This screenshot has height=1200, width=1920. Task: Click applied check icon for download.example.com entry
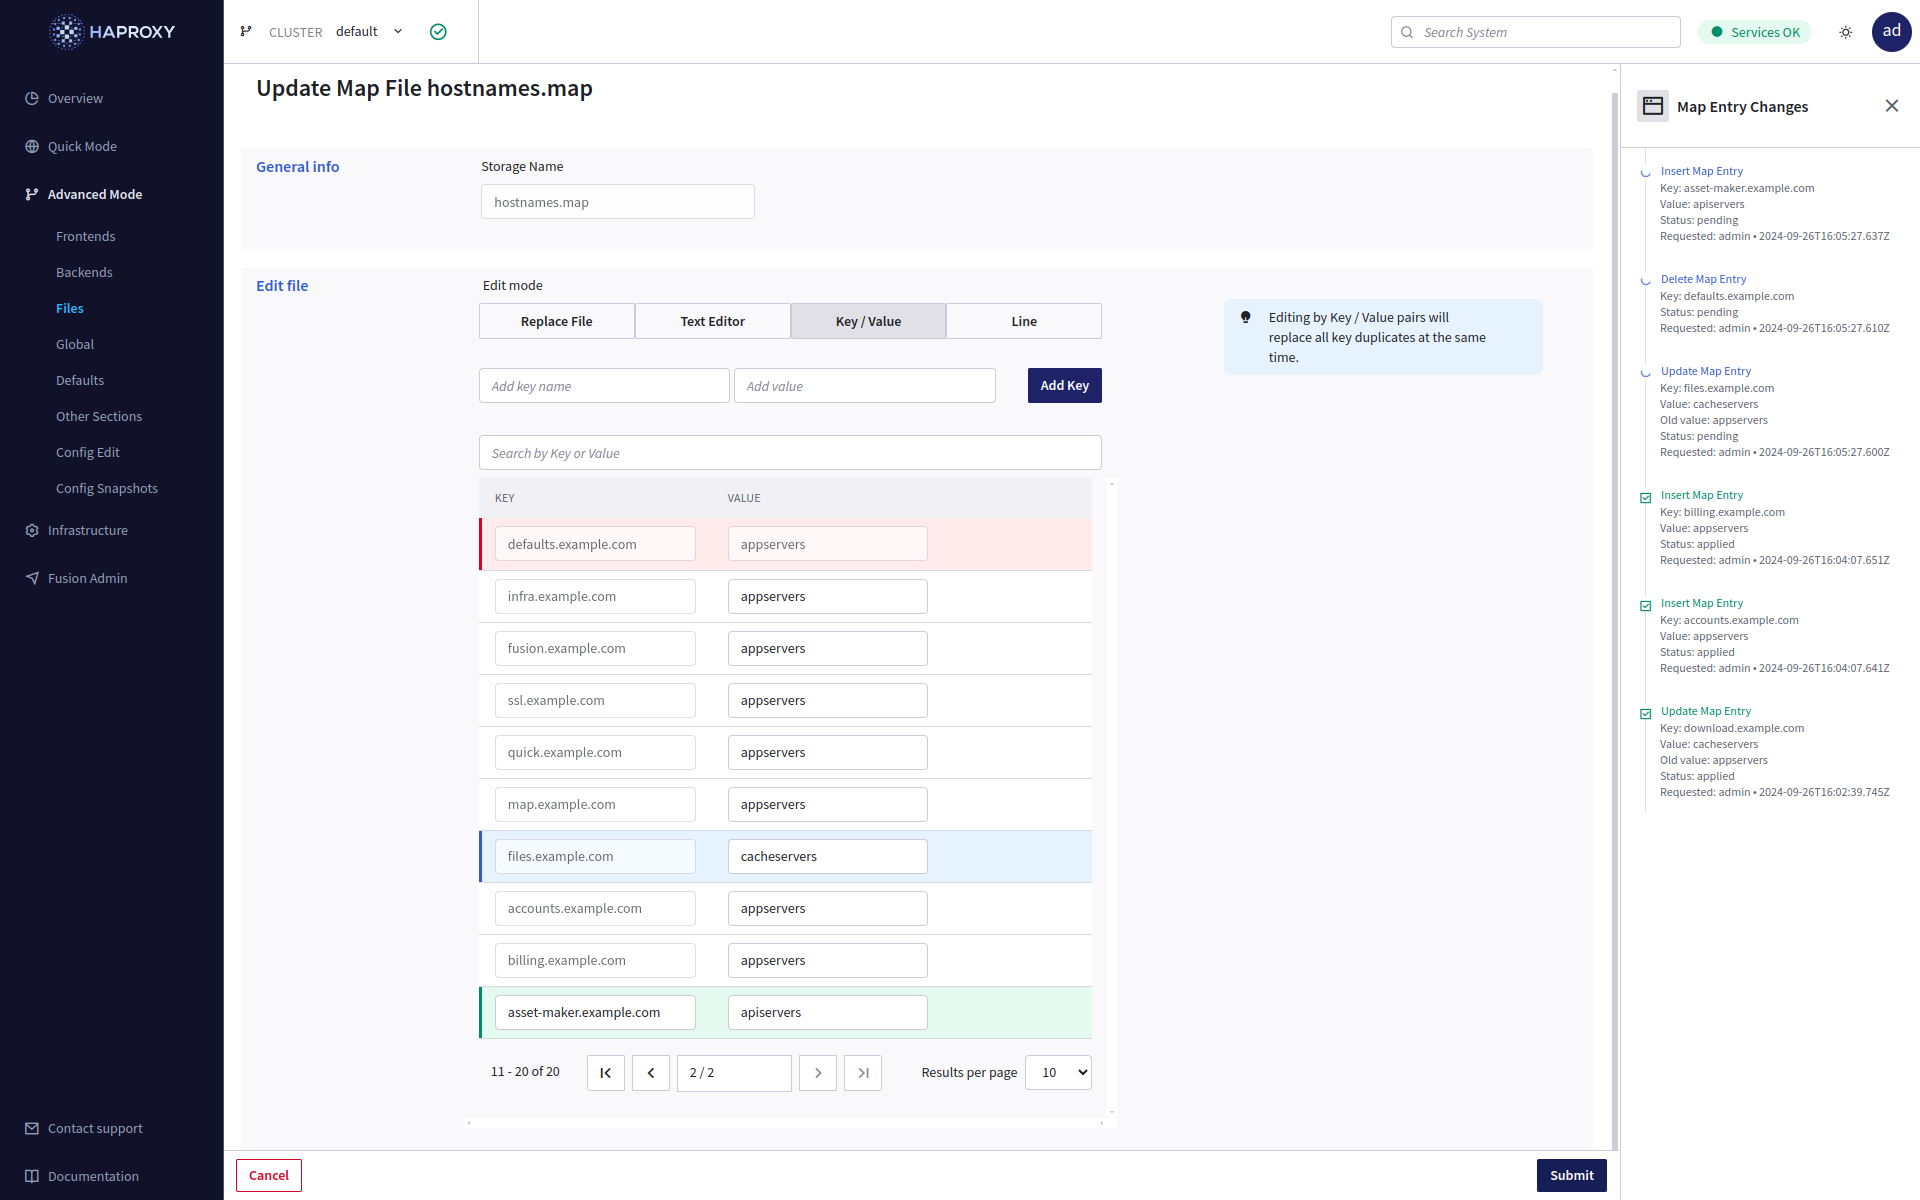click(1646, 714)
